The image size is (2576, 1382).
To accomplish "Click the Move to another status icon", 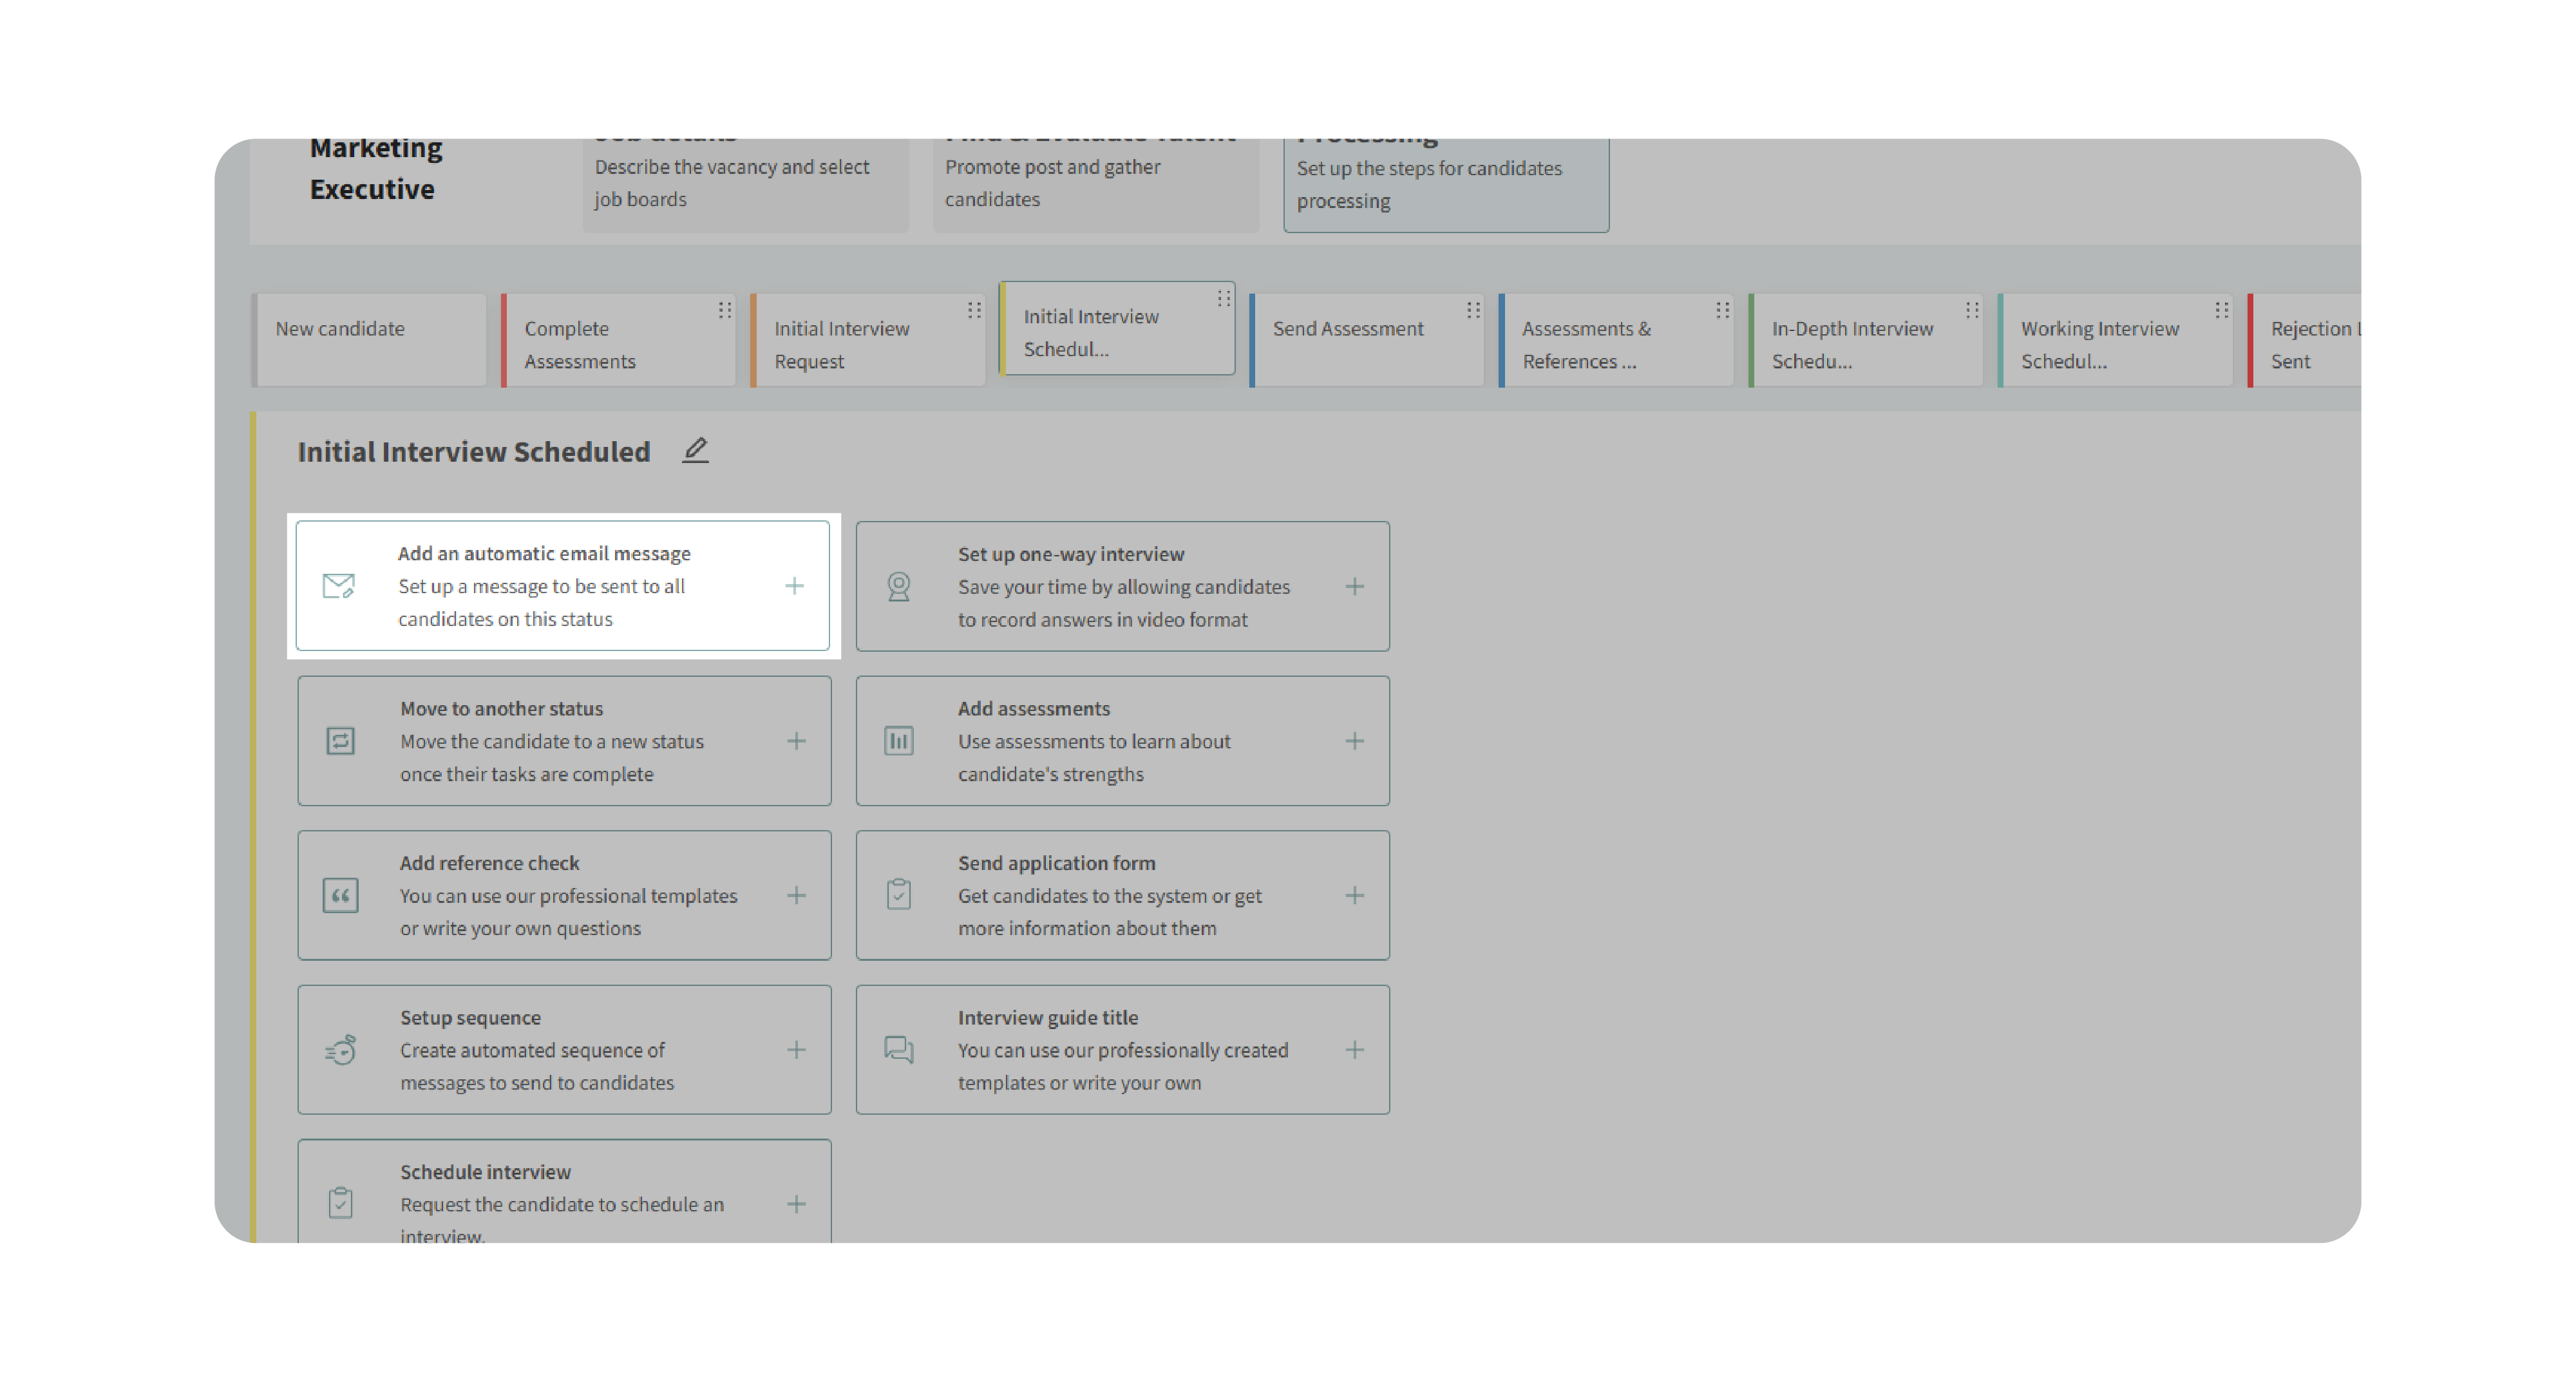I will coord(340,741).
